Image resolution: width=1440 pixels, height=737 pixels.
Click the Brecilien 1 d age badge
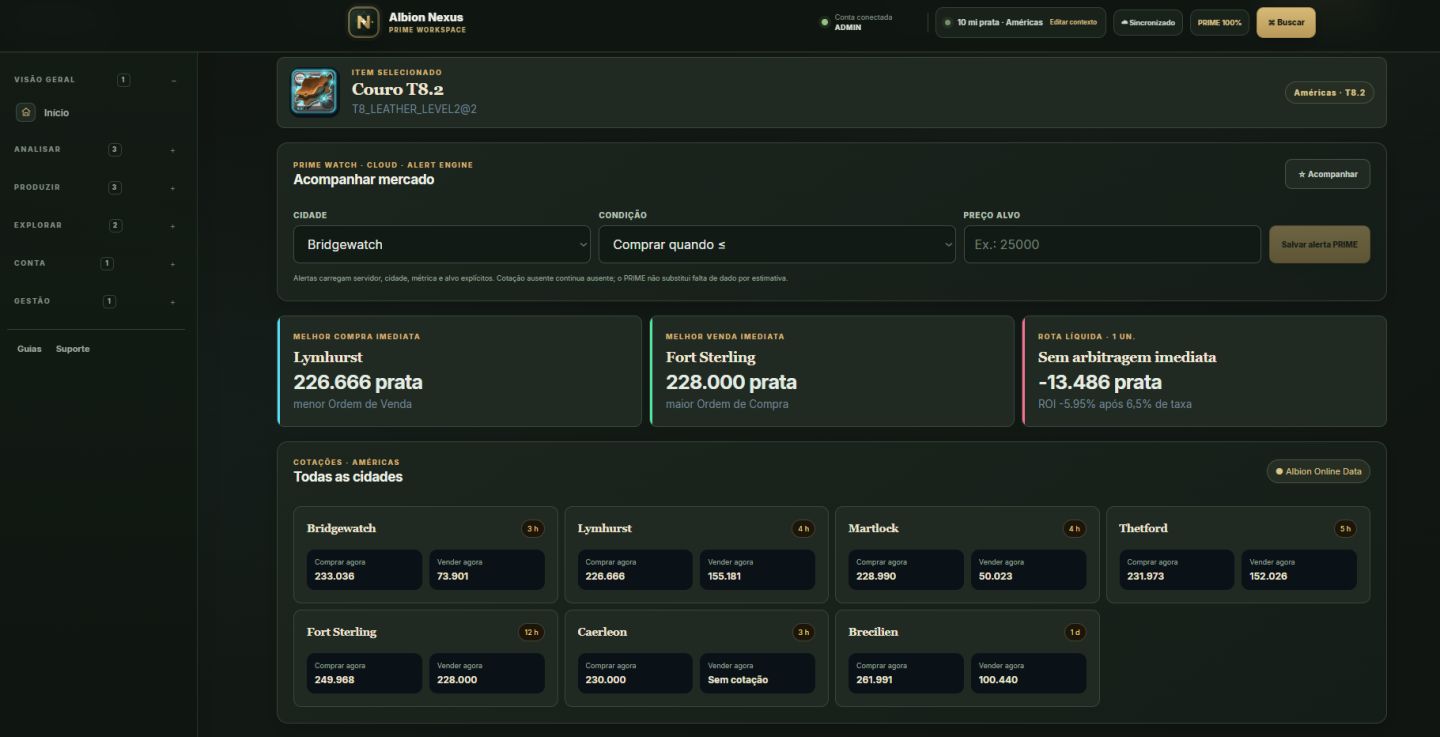click(1075, 632)
